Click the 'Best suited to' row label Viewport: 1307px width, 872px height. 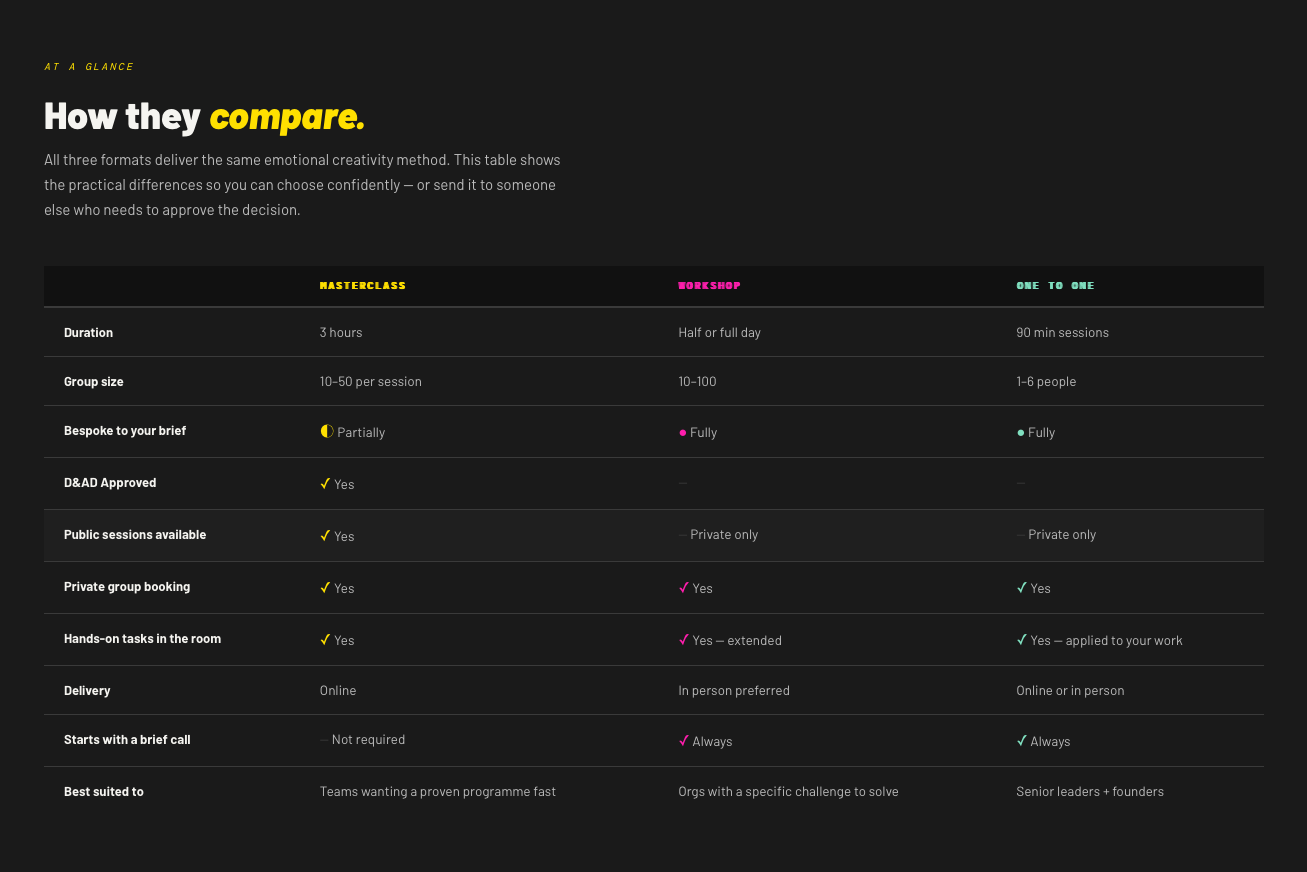coord(104,791)
